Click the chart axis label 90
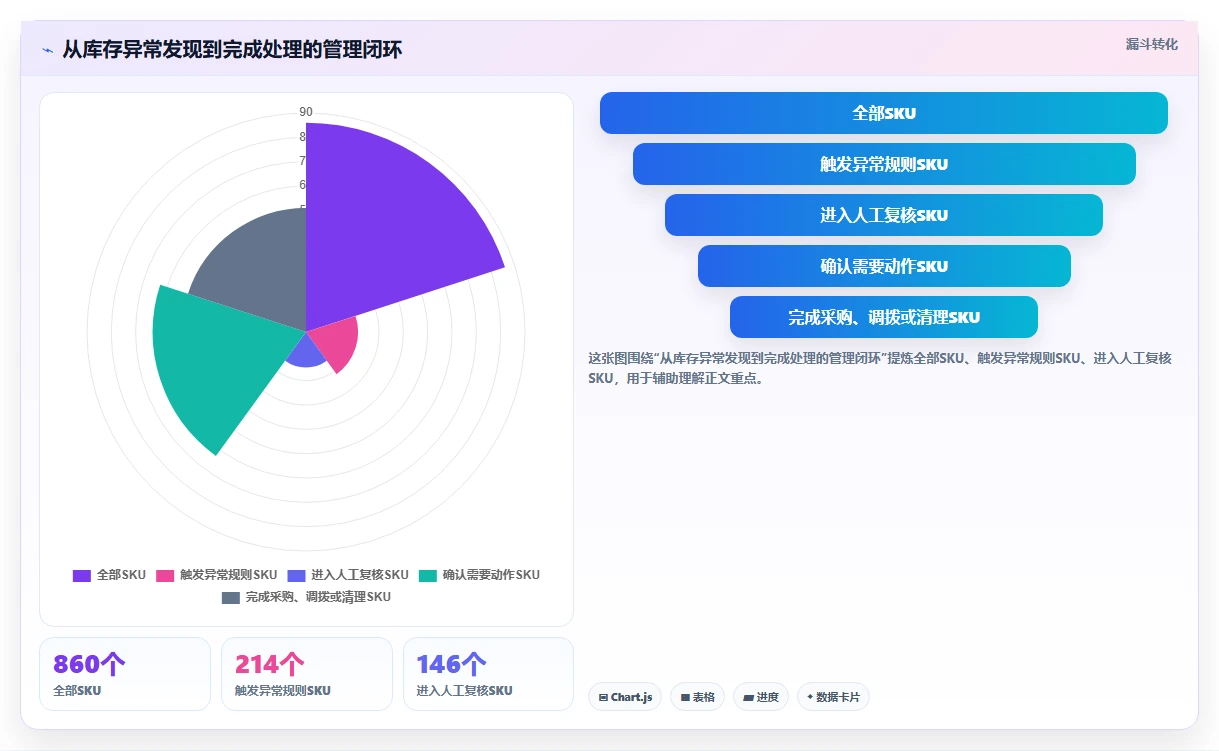1219x751 pixels. [306, 112]
